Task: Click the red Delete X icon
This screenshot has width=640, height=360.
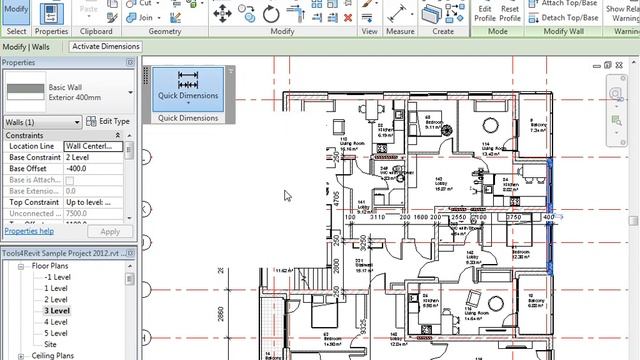Action: point(348,18)
